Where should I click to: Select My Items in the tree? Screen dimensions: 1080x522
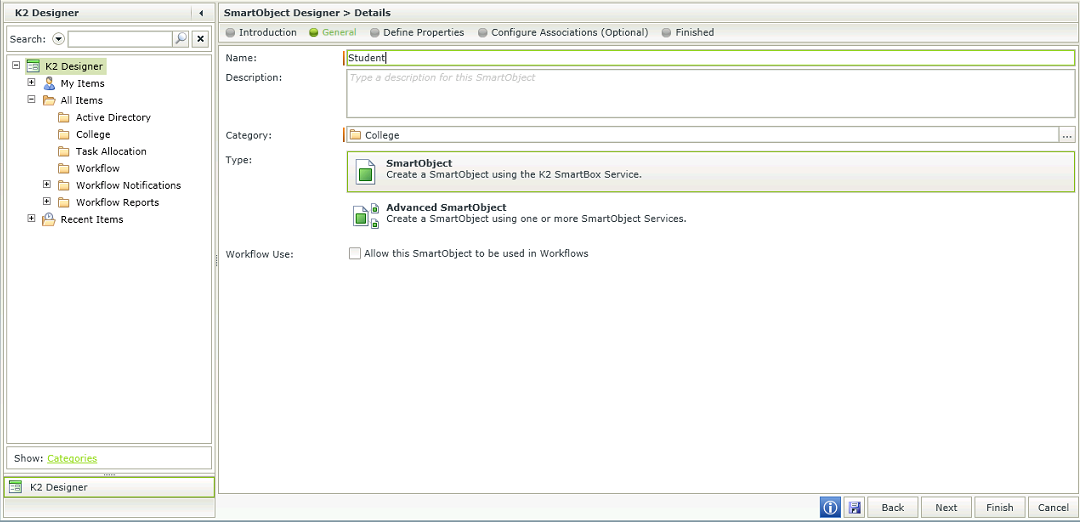[83, 83]
